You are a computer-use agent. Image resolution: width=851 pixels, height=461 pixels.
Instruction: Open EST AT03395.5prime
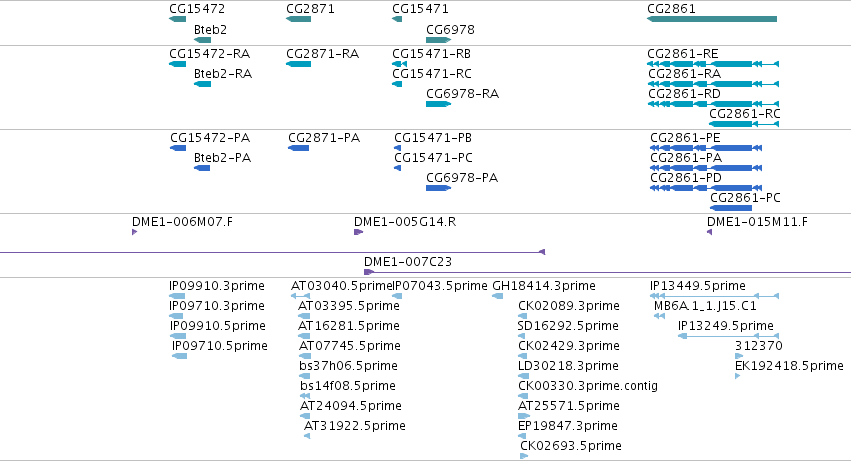pyautogui.click(x=349, y=306)
